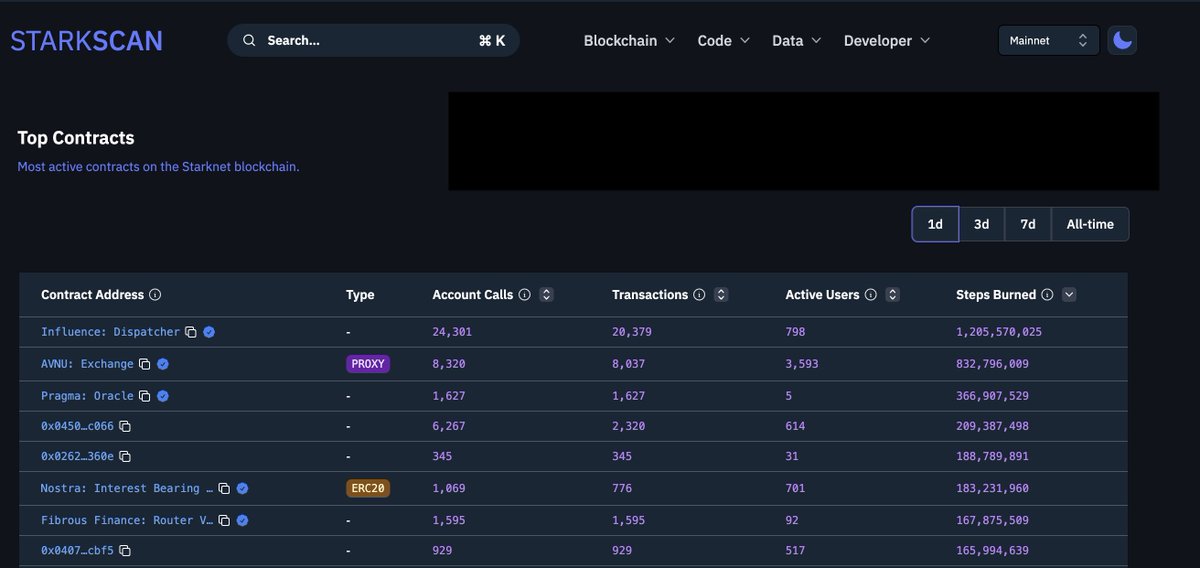Click Code menu chevron arrow
Image resolution: width=1200 pixels, height=568 pixels.
745,40
